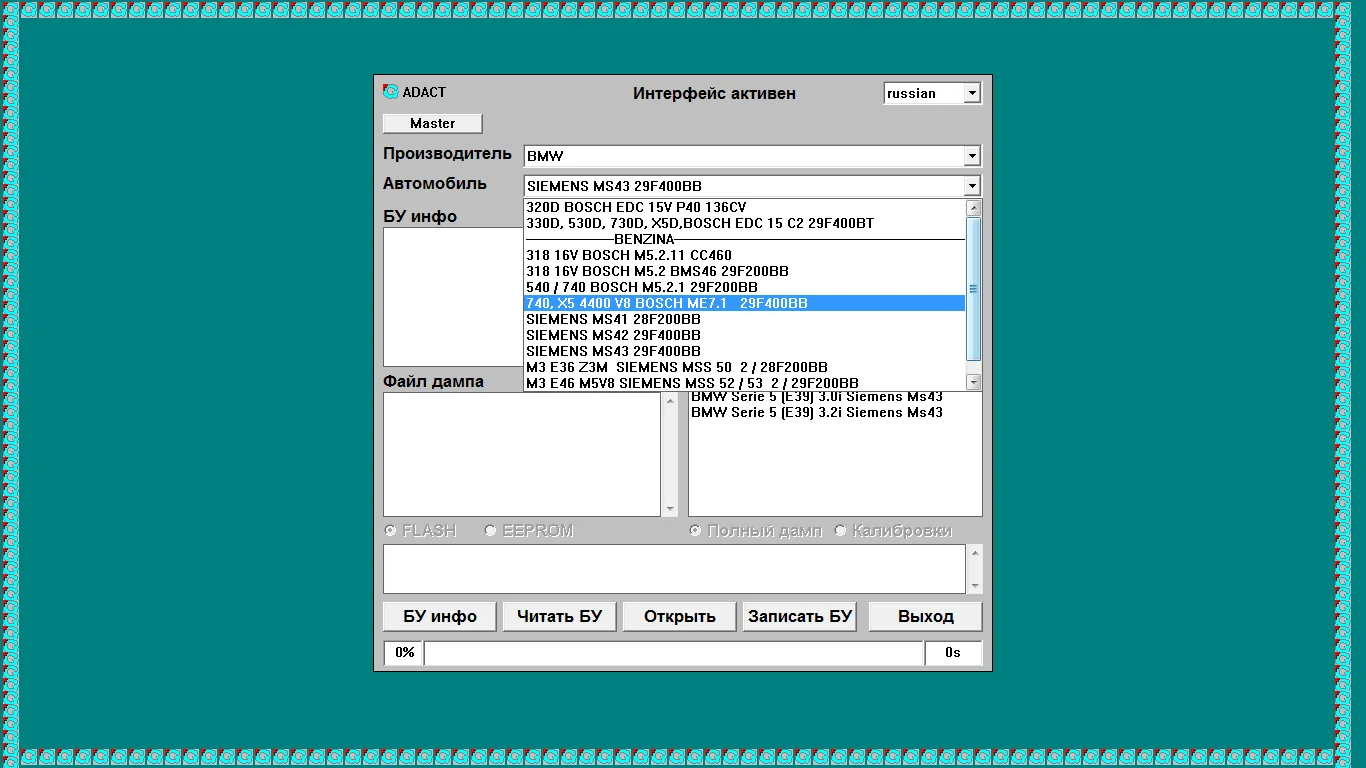Collapse the Автомобиль dropdown using its arrow

coord(972,186)
